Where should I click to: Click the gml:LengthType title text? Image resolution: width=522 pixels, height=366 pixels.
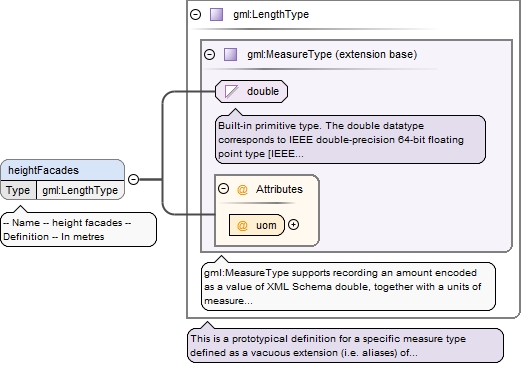pos(271,14)
